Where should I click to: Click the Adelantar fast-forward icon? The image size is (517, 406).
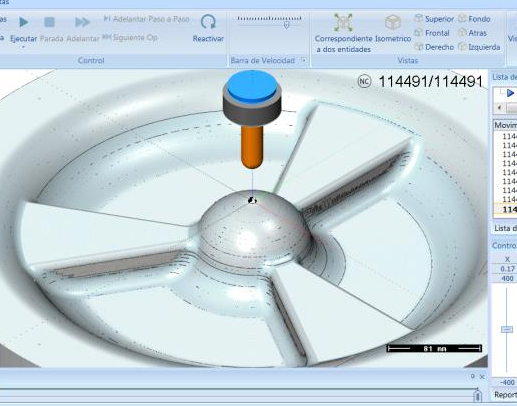tap(82, 22)
